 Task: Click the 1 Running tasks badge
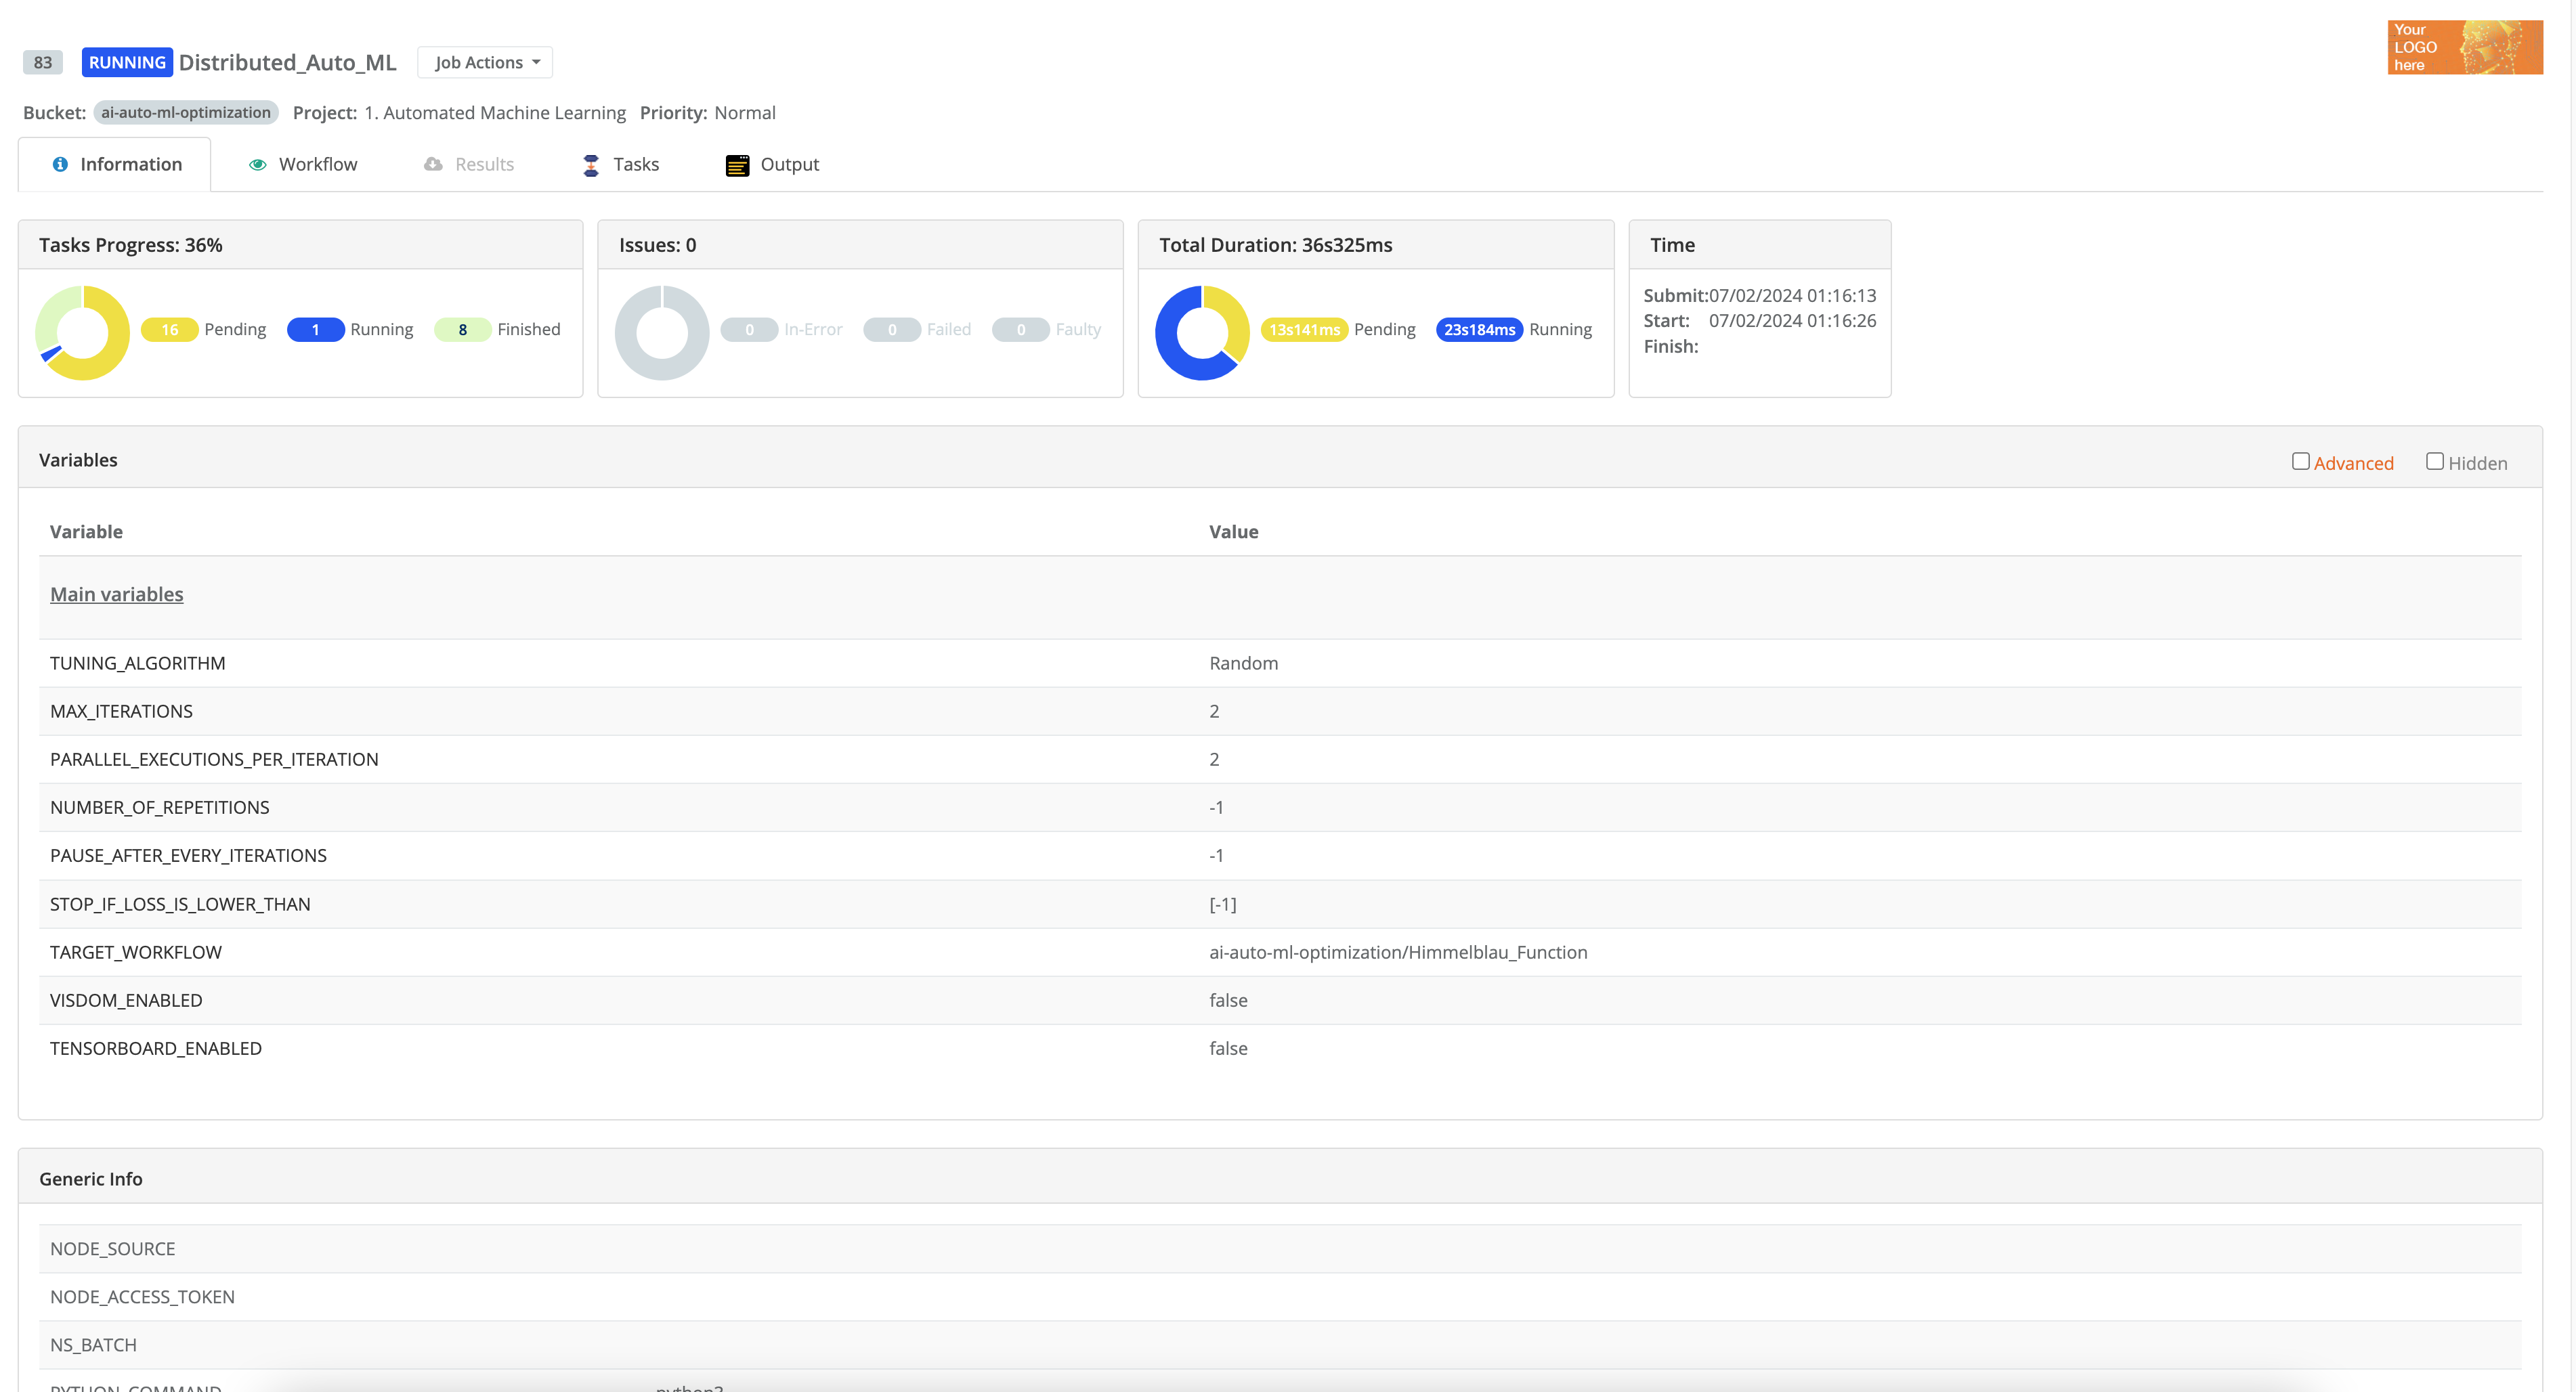point(316,329)
